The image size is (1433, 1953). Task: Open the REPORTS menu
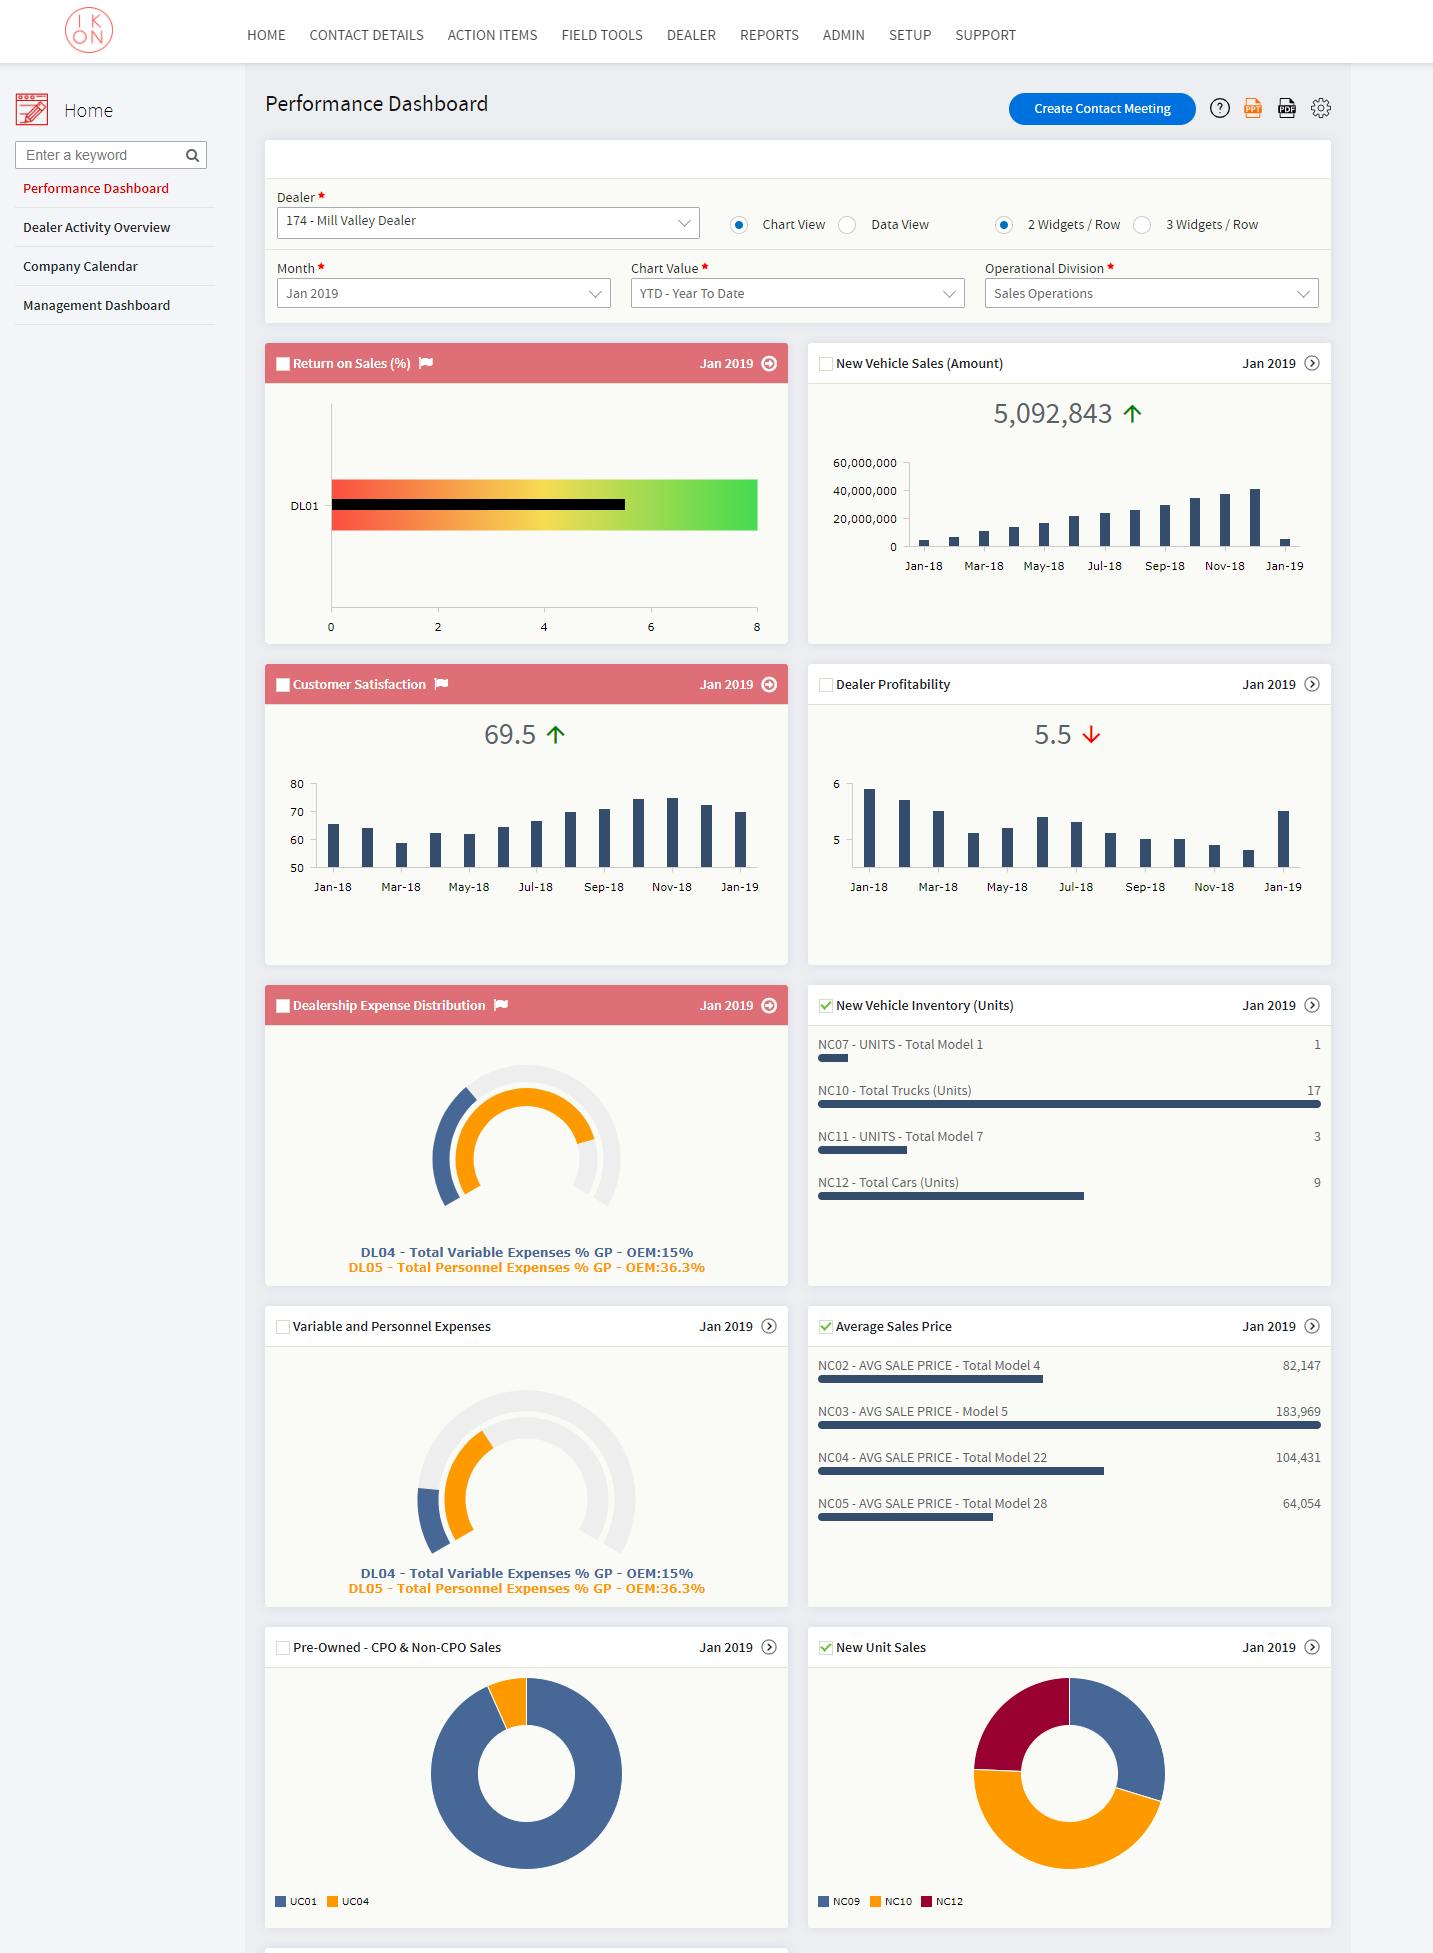click(769, 35)
